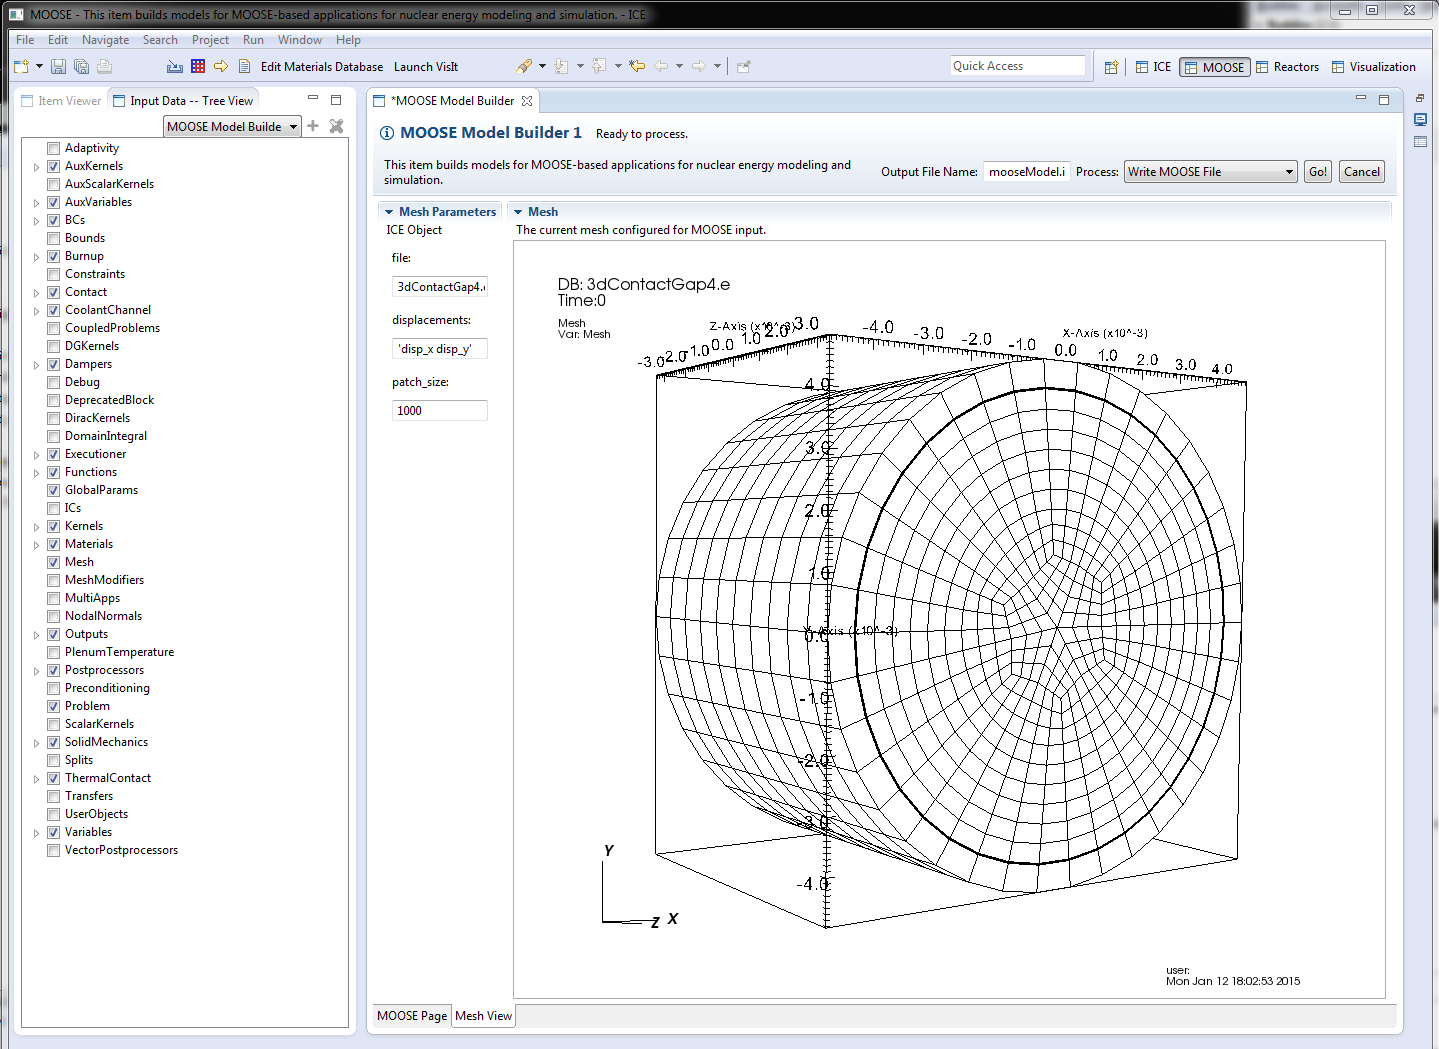Expand the Executioner tree node
The width and height of the screenshot is (1439, 1049).
(x=37, y=455)
